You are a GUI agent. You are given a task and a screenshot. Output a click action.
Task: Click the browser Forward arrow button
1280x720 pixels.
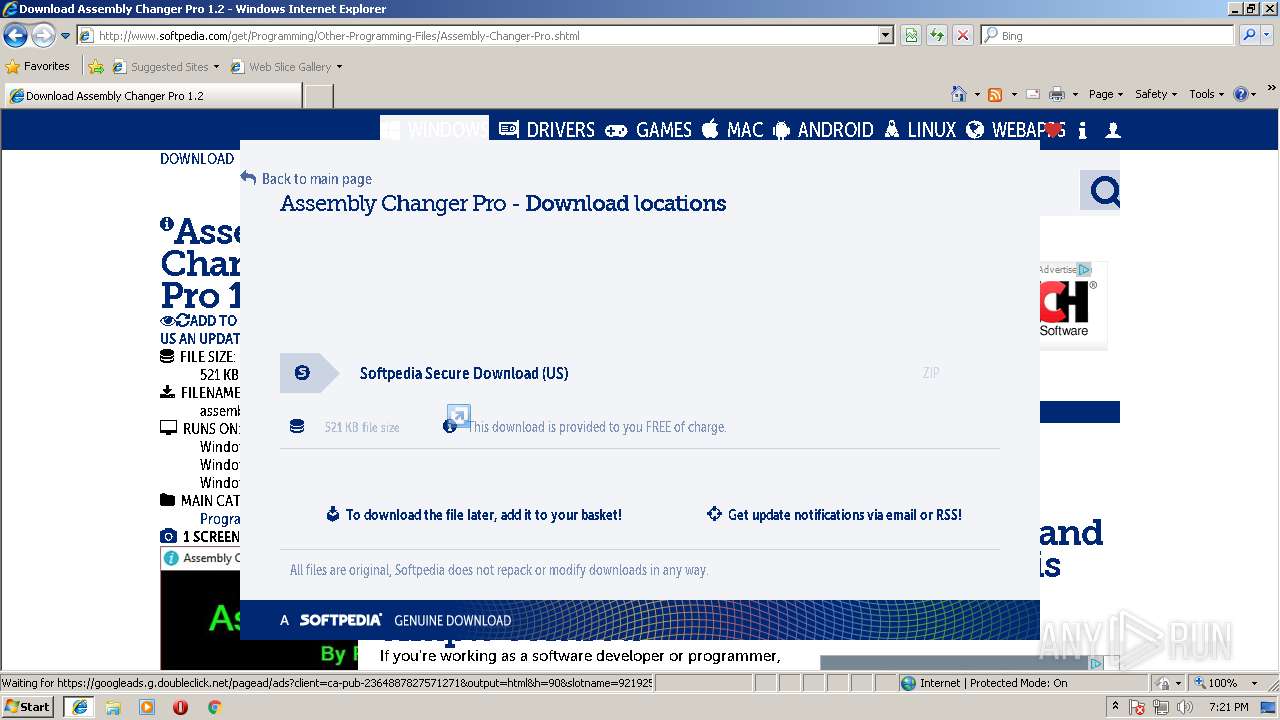[43, 36]
